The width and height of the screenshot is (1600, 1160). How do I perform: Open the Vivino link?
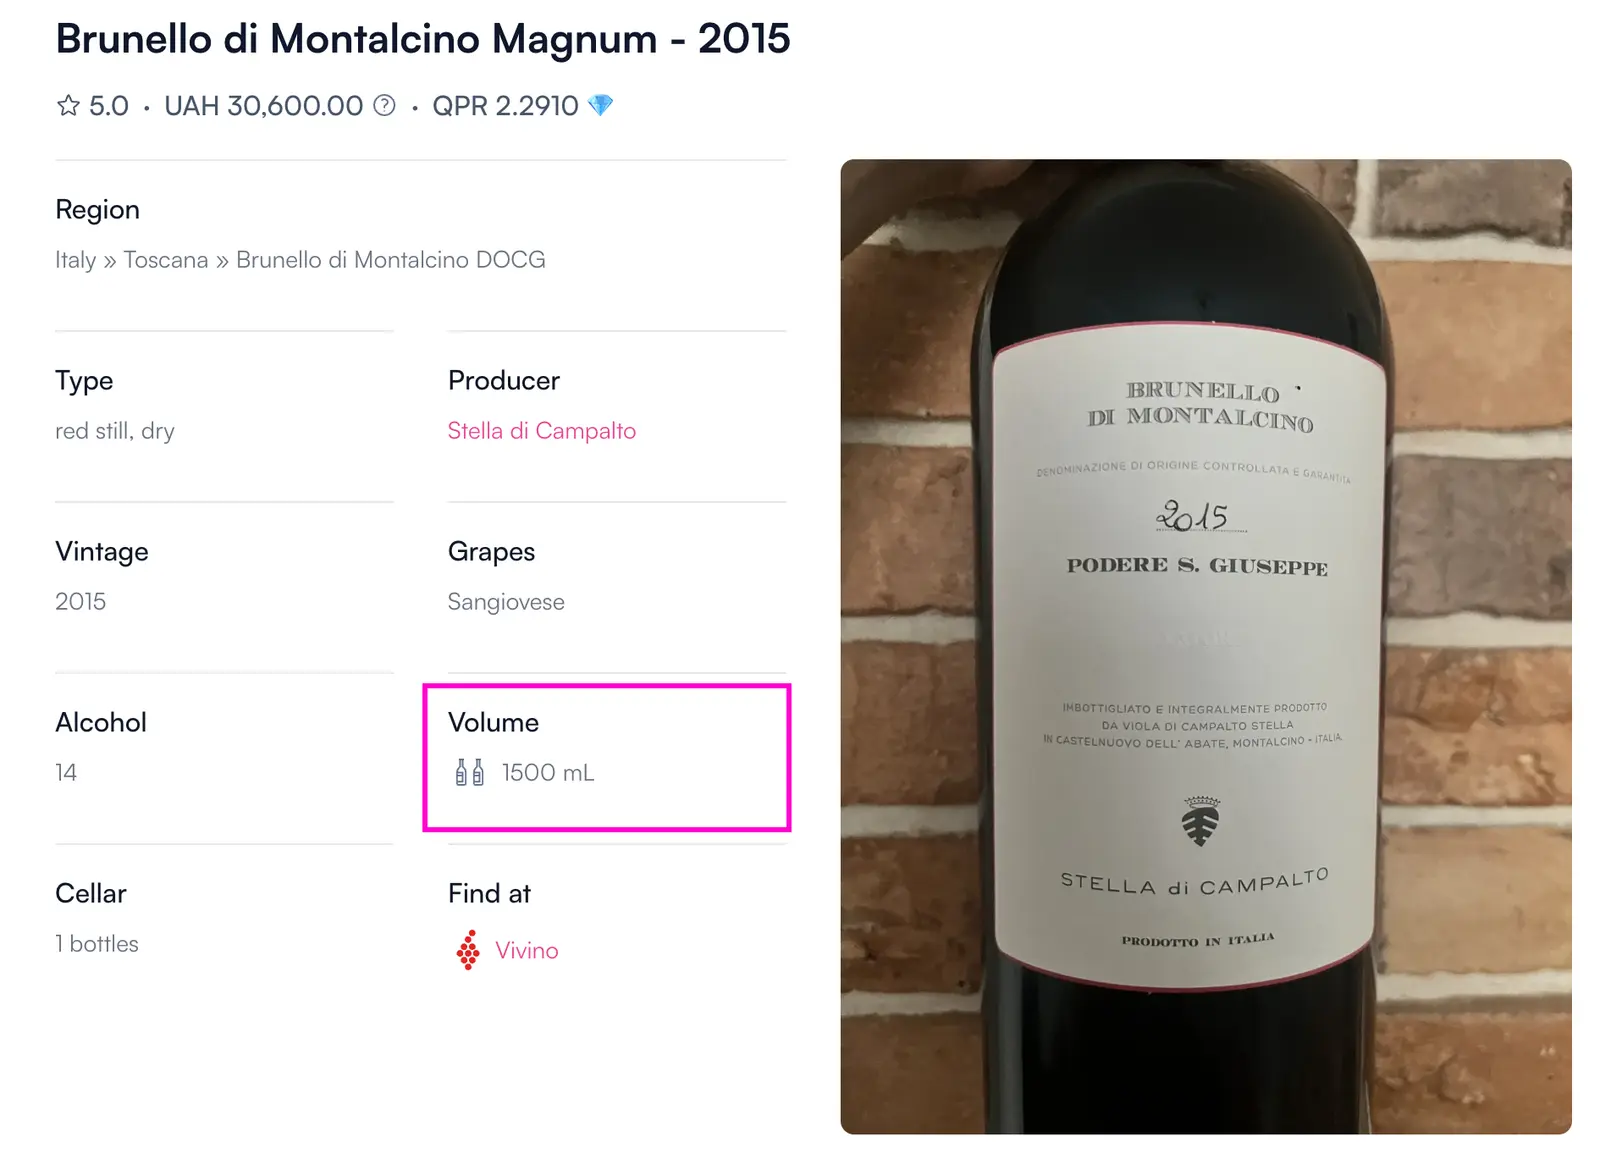coord(526,950)
